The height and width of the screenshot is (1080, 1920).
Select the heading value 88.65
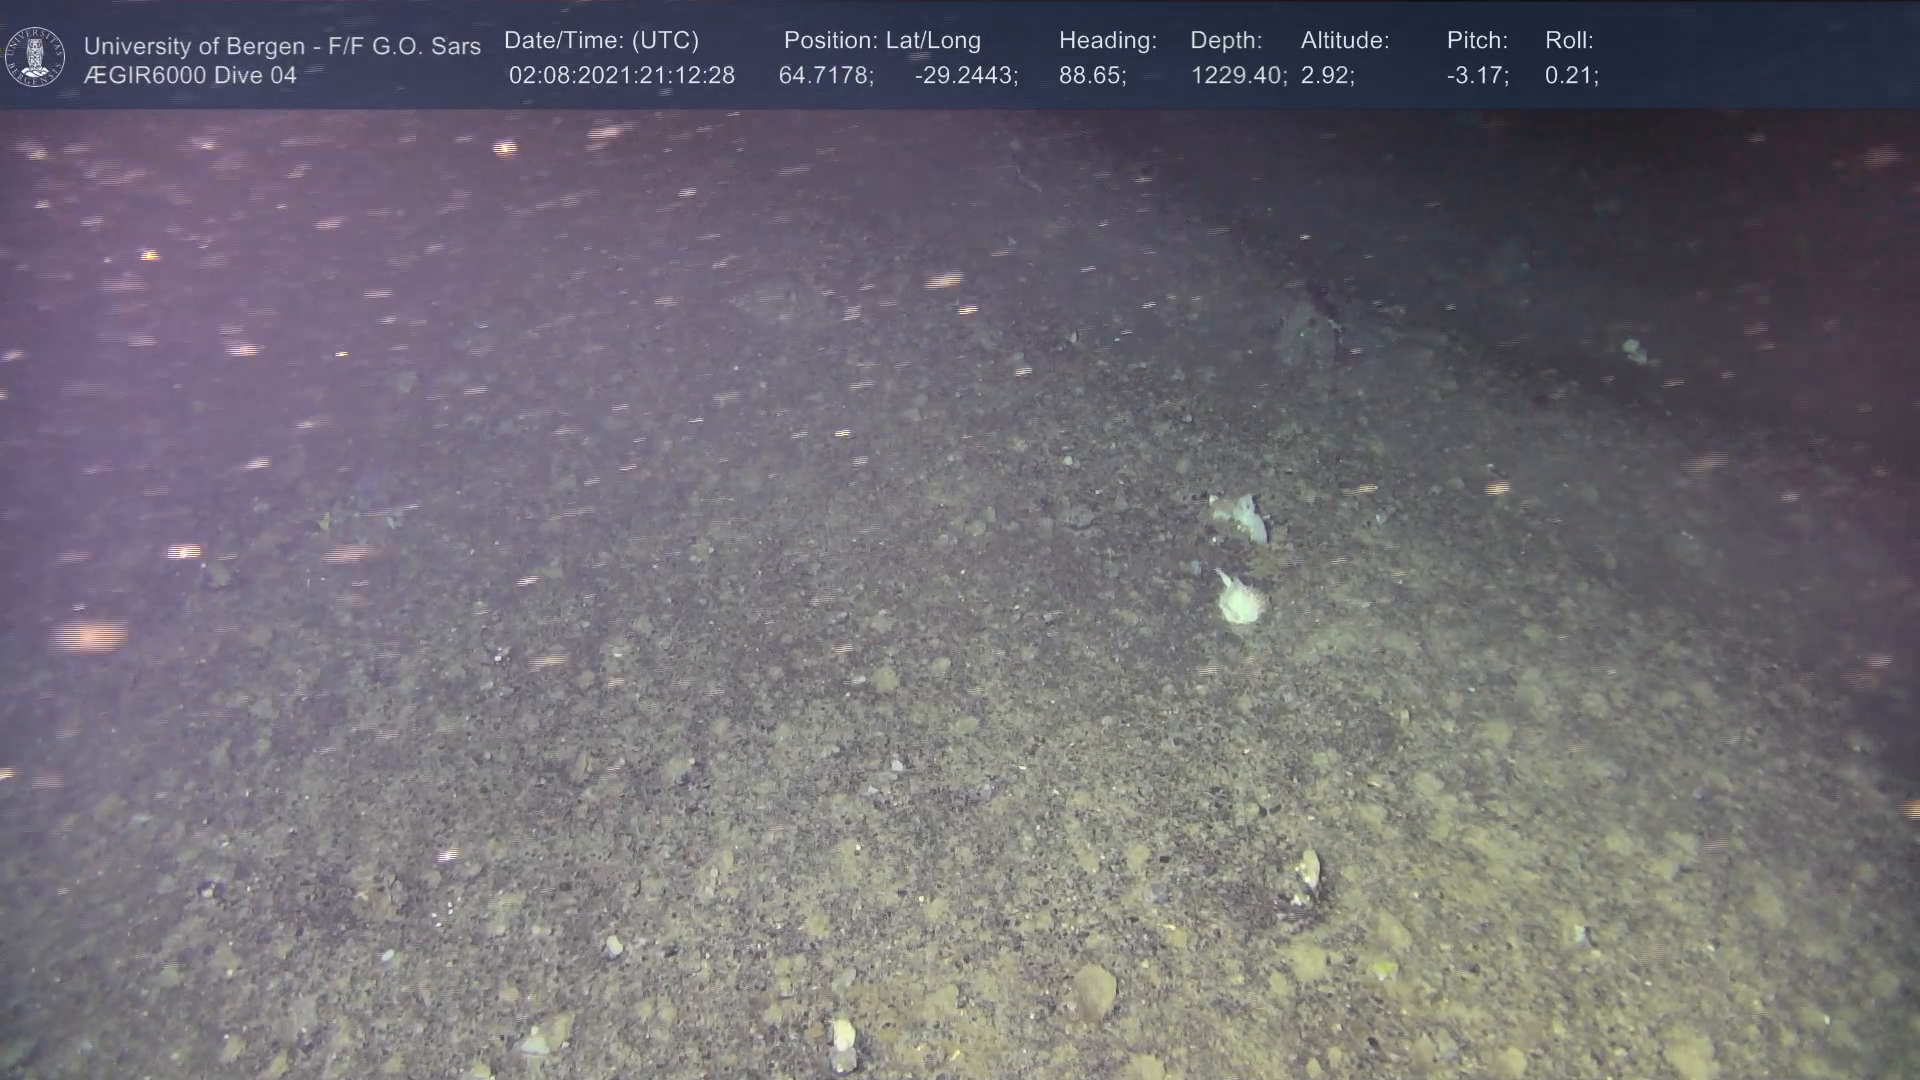pyautogui.click(x=1091, y=76)
